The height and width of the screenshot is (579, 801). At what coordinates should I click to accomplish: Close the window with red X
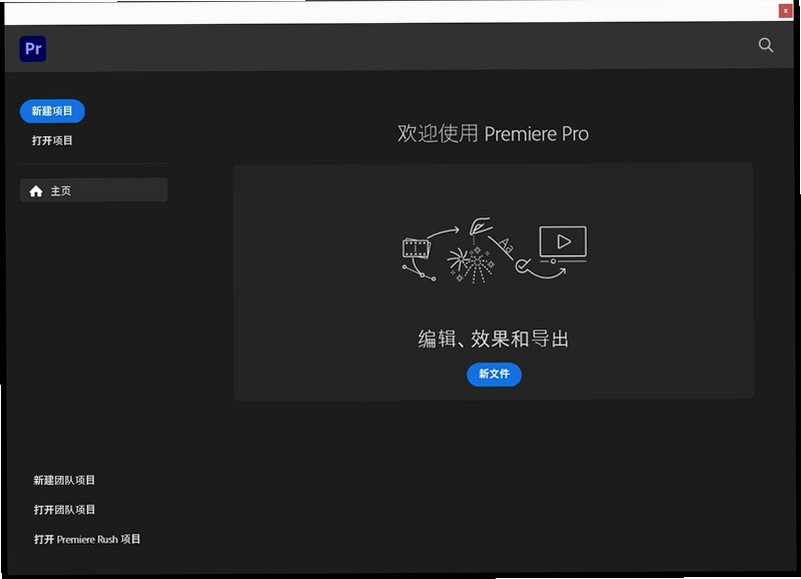tap(785, 11)
